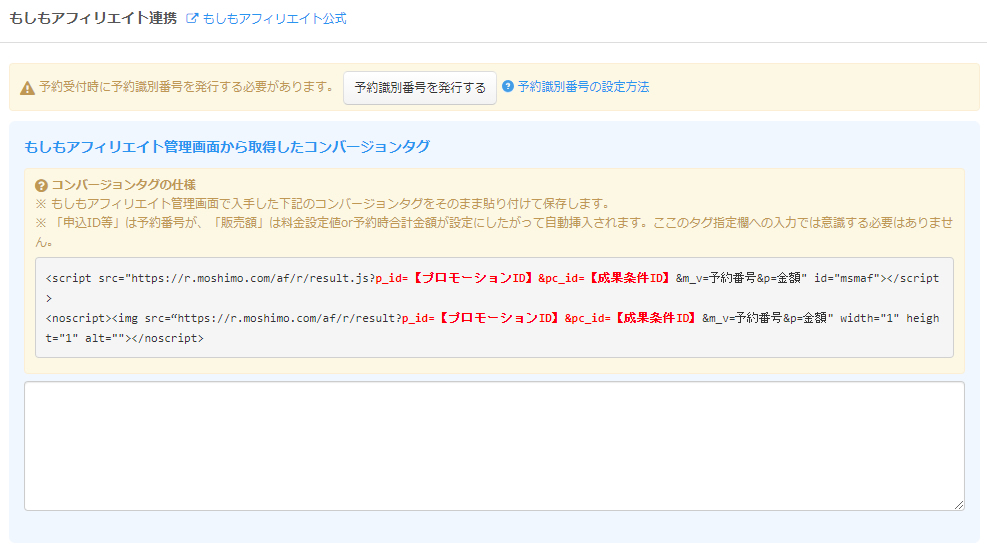Open the もしもアフィリエイト公式 link

pos(274,19)
